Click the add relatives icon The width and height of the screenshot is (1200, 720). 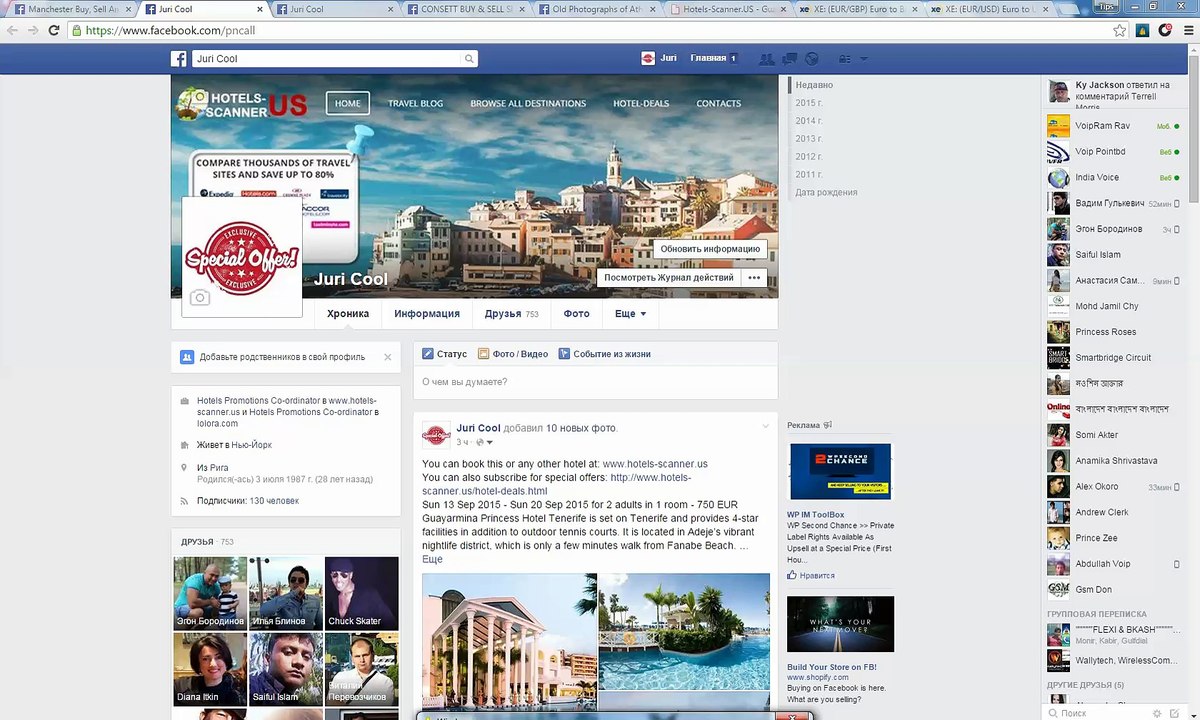(187, 357)
